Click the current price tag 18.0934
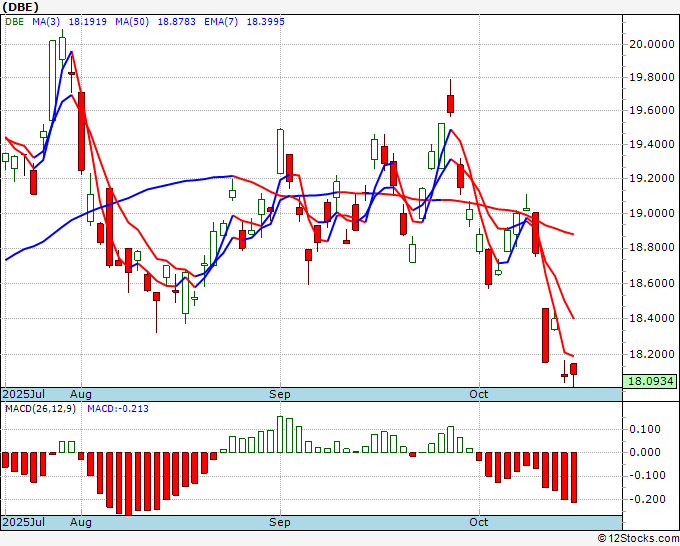 (x=650, y=381)
